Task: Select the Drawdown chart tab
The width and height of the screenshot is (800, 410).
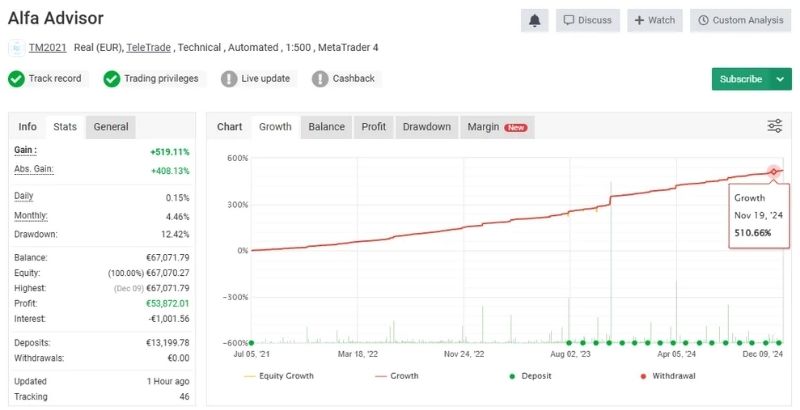Action: tap(426, 126)
